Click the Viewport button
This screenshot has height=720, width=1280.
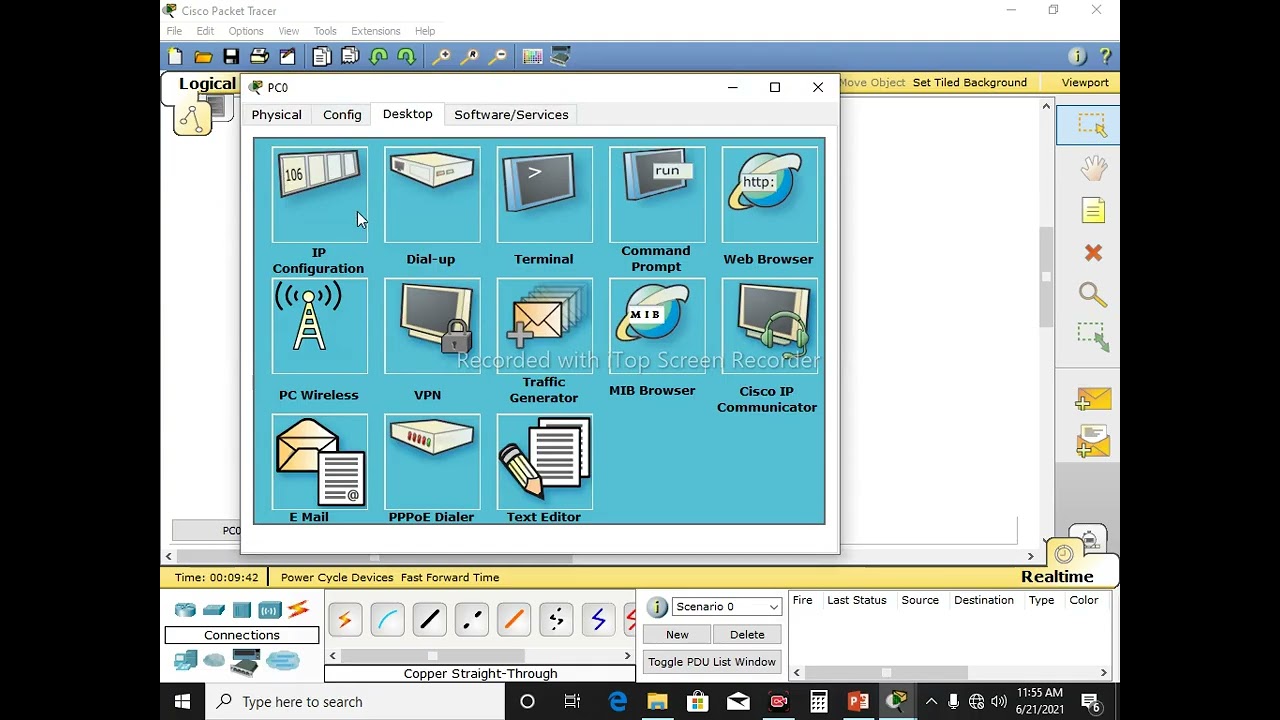click(x=1085, y=83)
